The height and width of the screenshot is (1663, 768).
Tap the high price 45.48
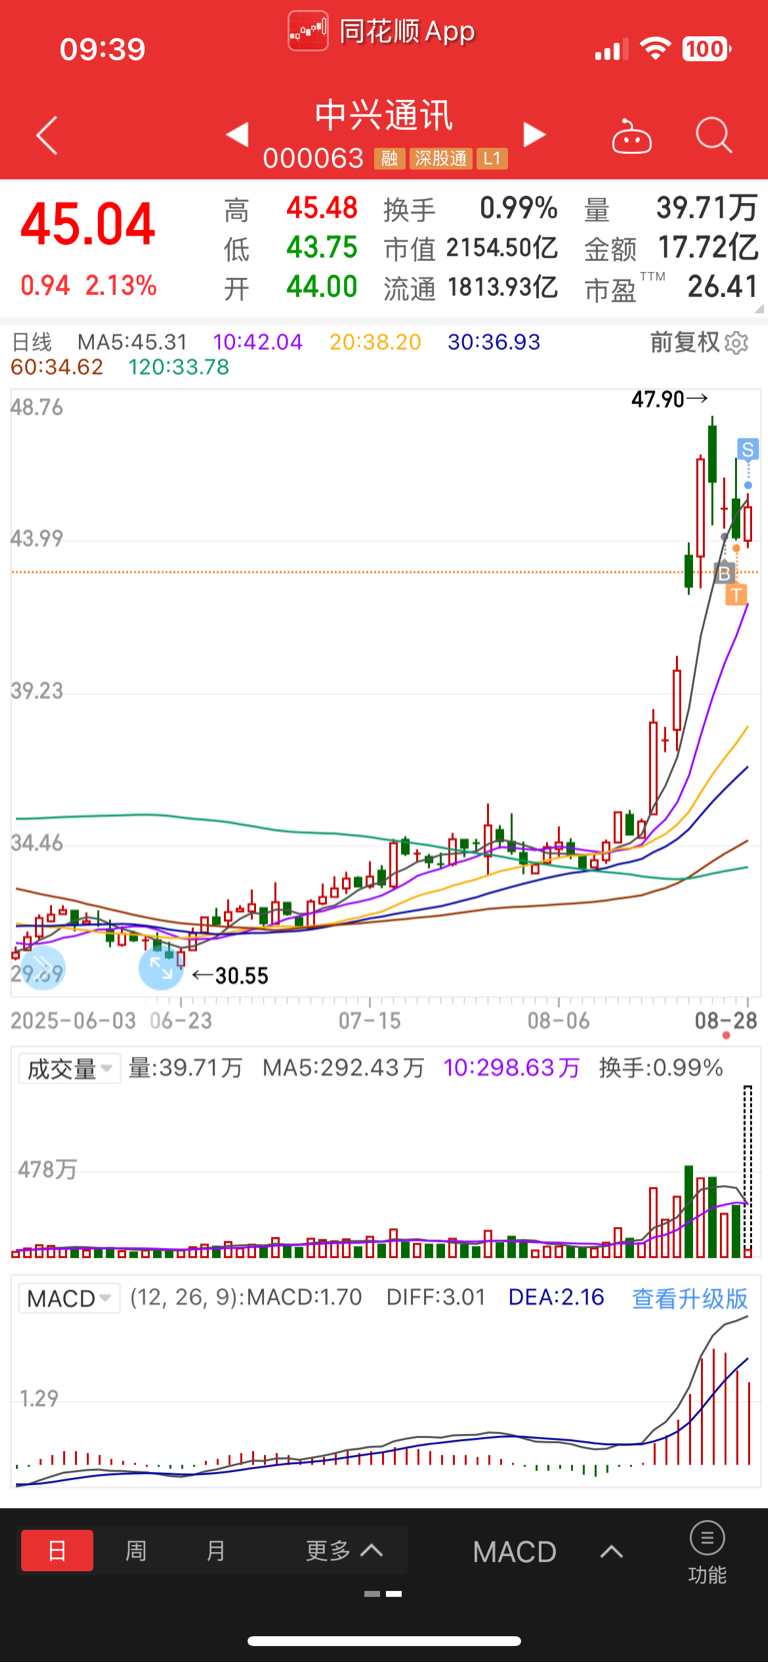point(322,208)
